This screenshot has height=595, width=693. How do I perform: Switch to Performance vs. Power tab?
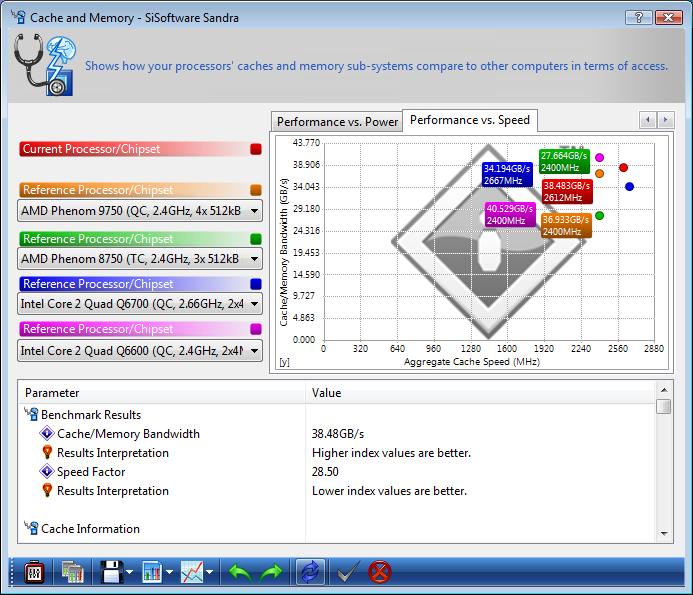point(337,122)
